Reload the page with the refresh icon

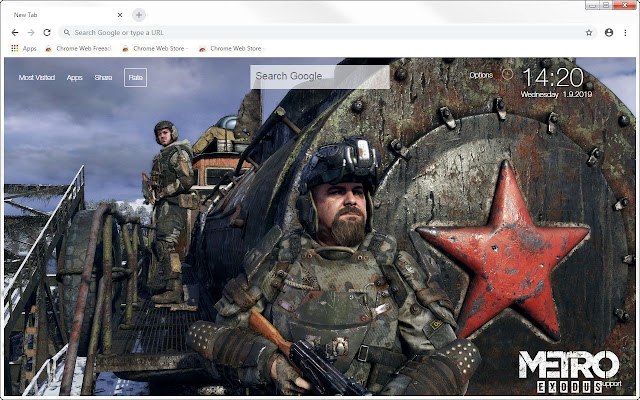47,32
